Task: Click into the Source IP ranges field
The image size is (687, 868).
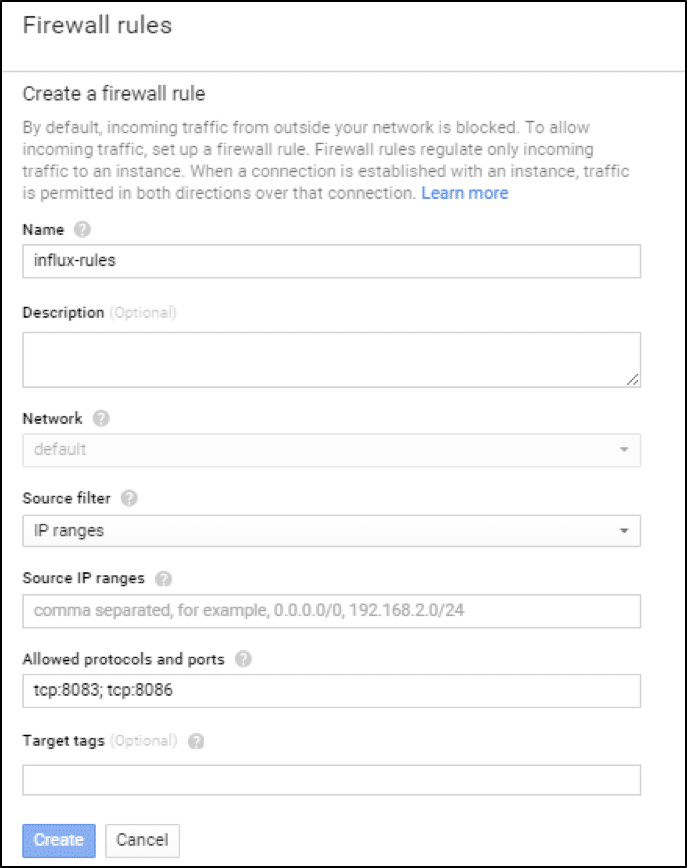Action: [331, 610]
